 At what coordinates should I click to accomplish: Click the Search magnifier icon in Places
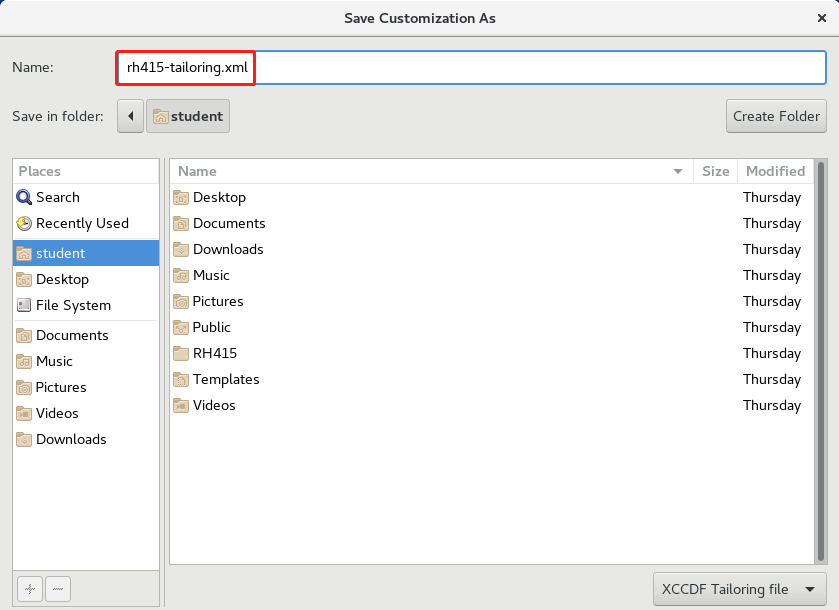tap(24, 198)
